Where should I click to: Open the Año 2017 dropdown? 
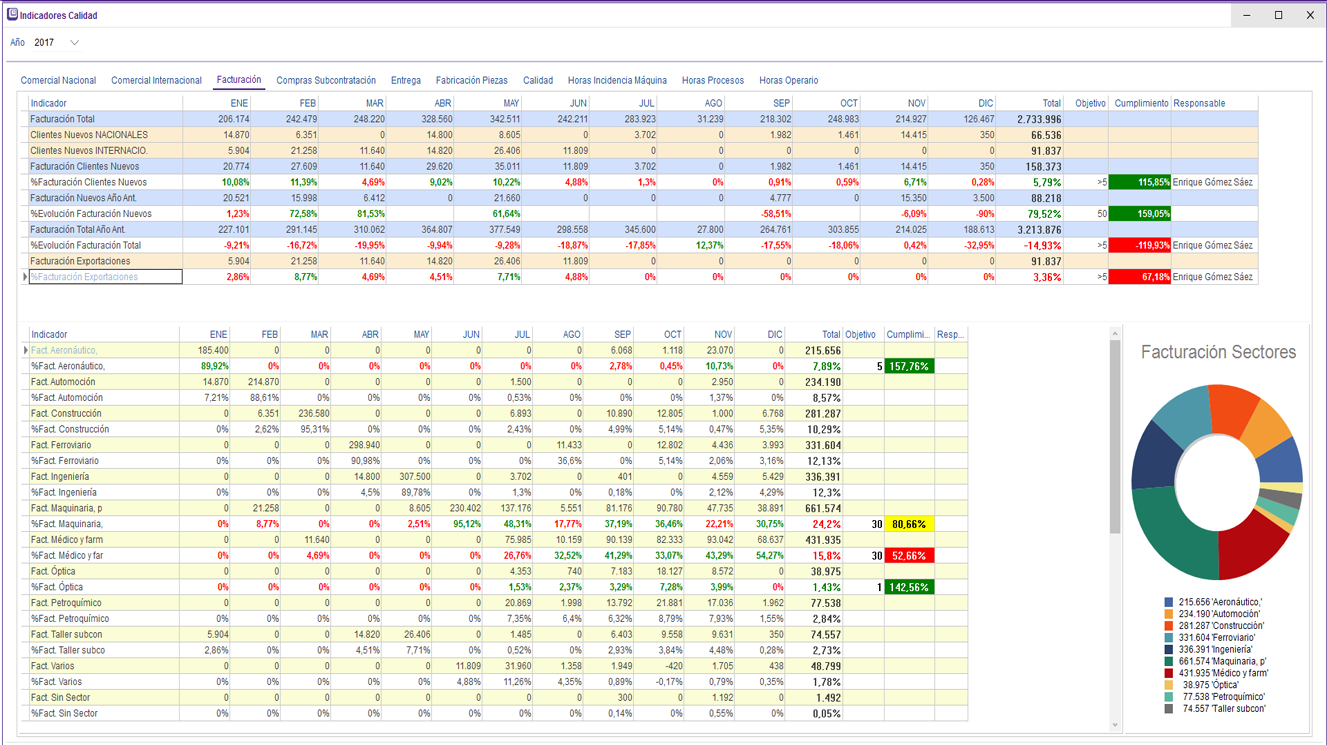(x=74, y=43)
